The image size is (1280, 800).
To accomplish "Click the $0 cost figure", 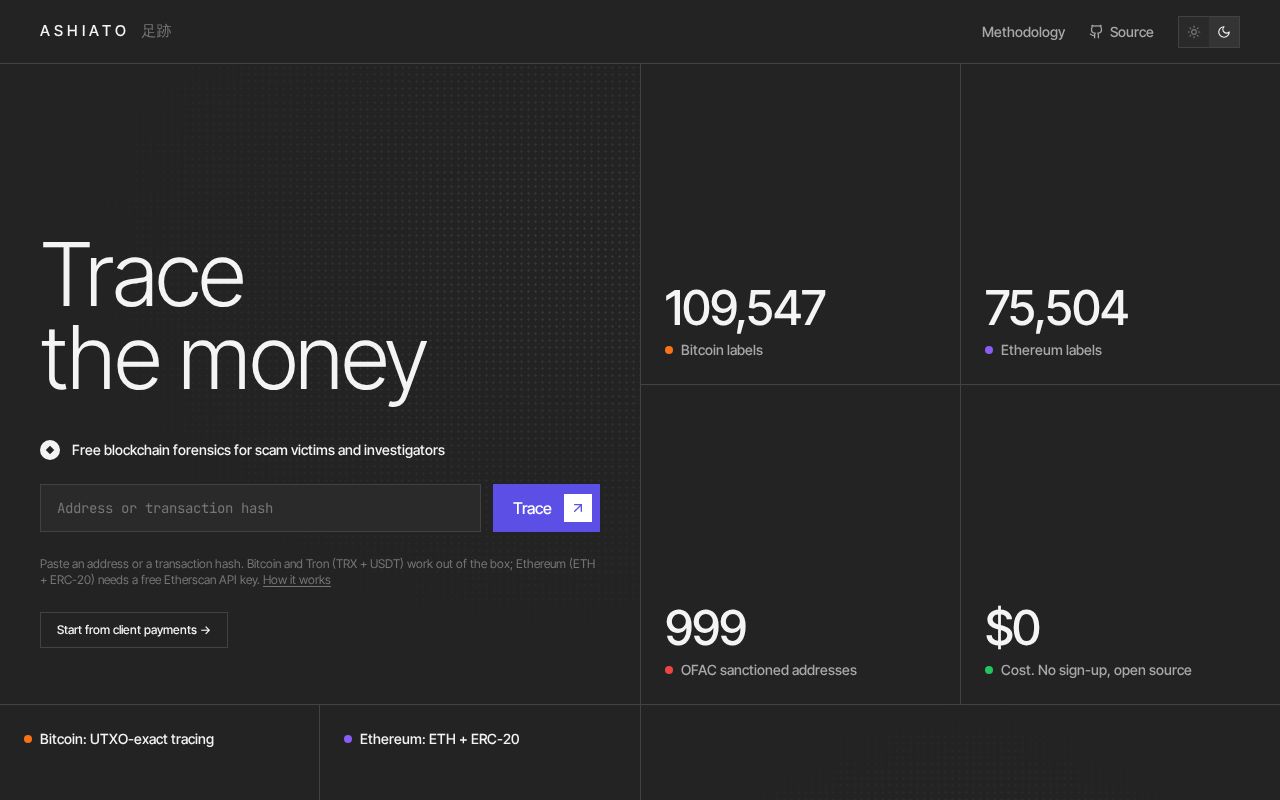I will coord(1012,628).
